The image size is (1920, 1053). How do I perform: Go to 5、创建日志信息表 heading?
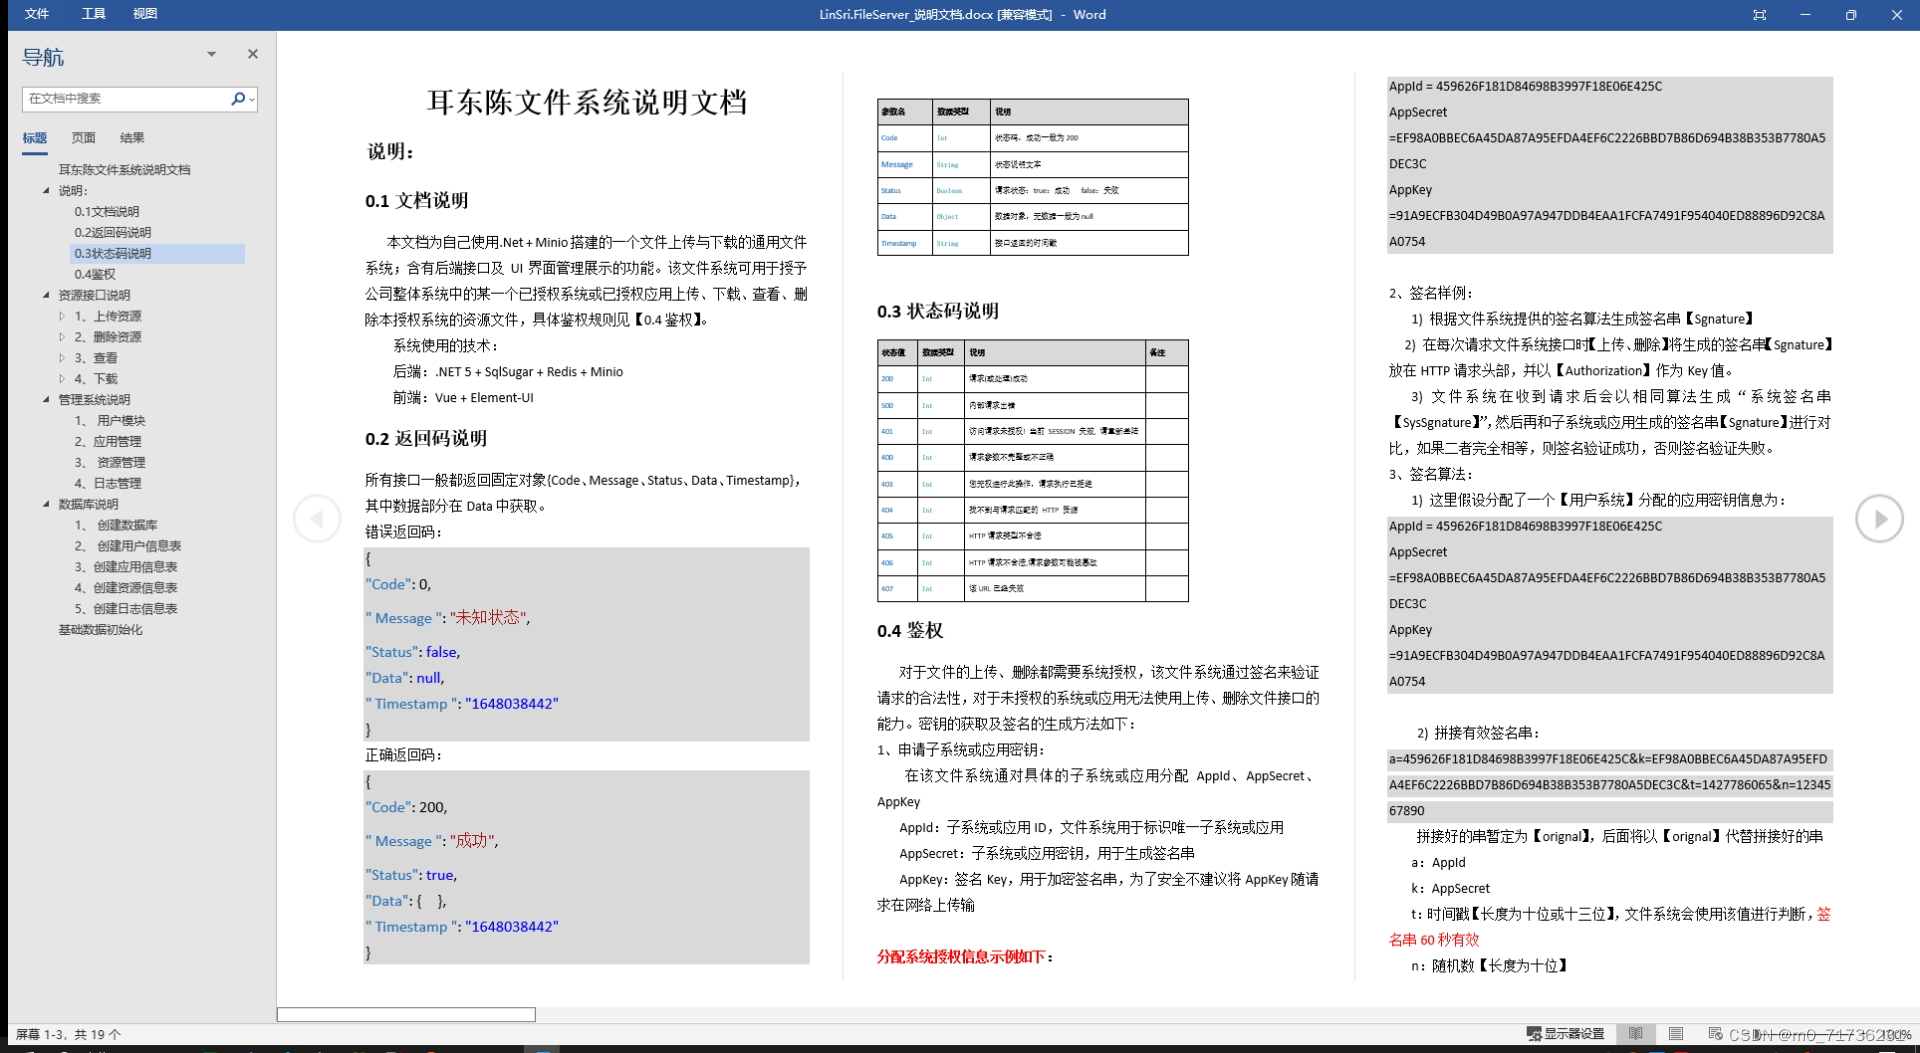coord(126,609)
